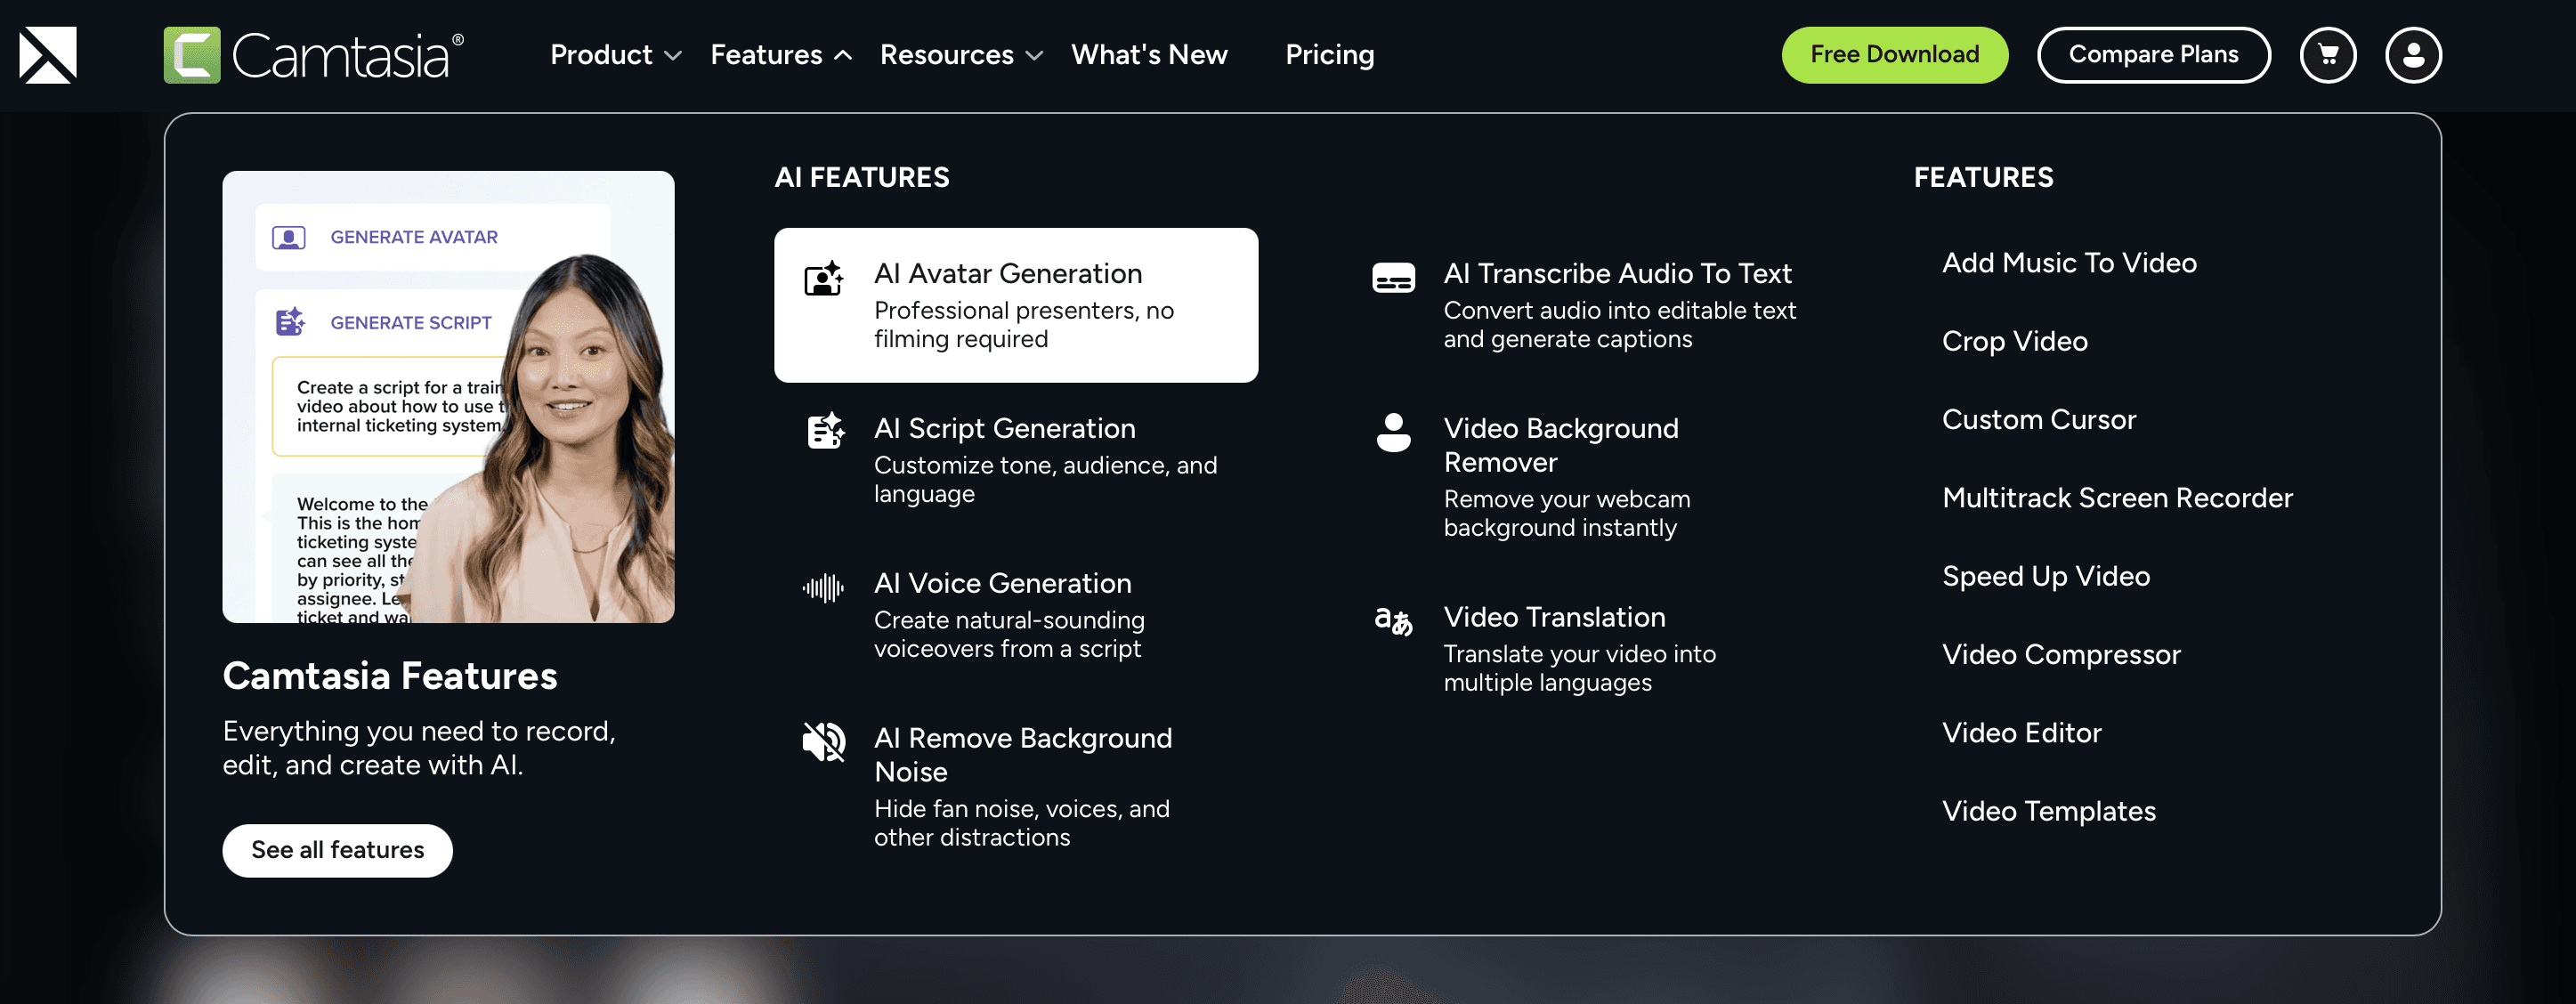This screenshot has height=1004, width=2576.
Task: Click the AI Script Generation icon
Action: pos(825,431)
